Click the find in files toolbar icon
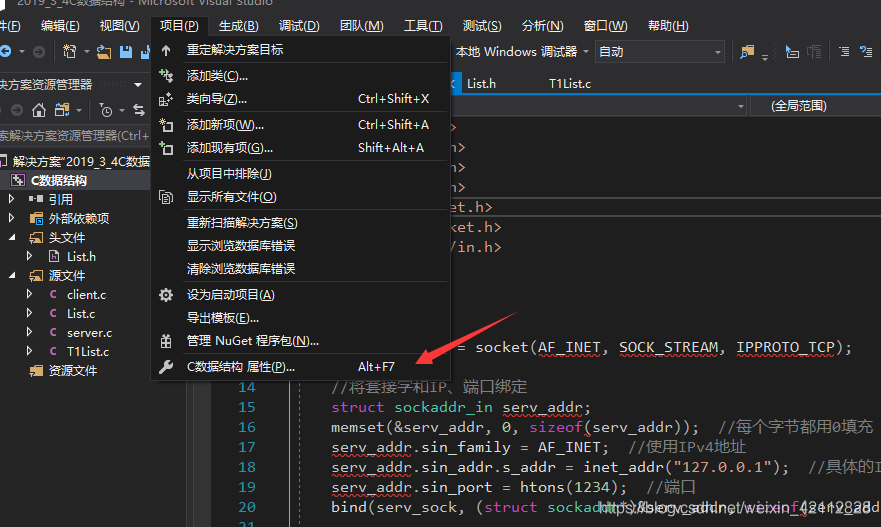 [747, 52]
